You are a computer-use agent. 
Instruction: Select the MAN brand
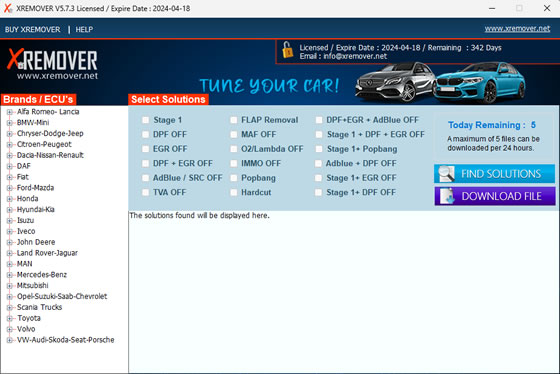(25, 264)
